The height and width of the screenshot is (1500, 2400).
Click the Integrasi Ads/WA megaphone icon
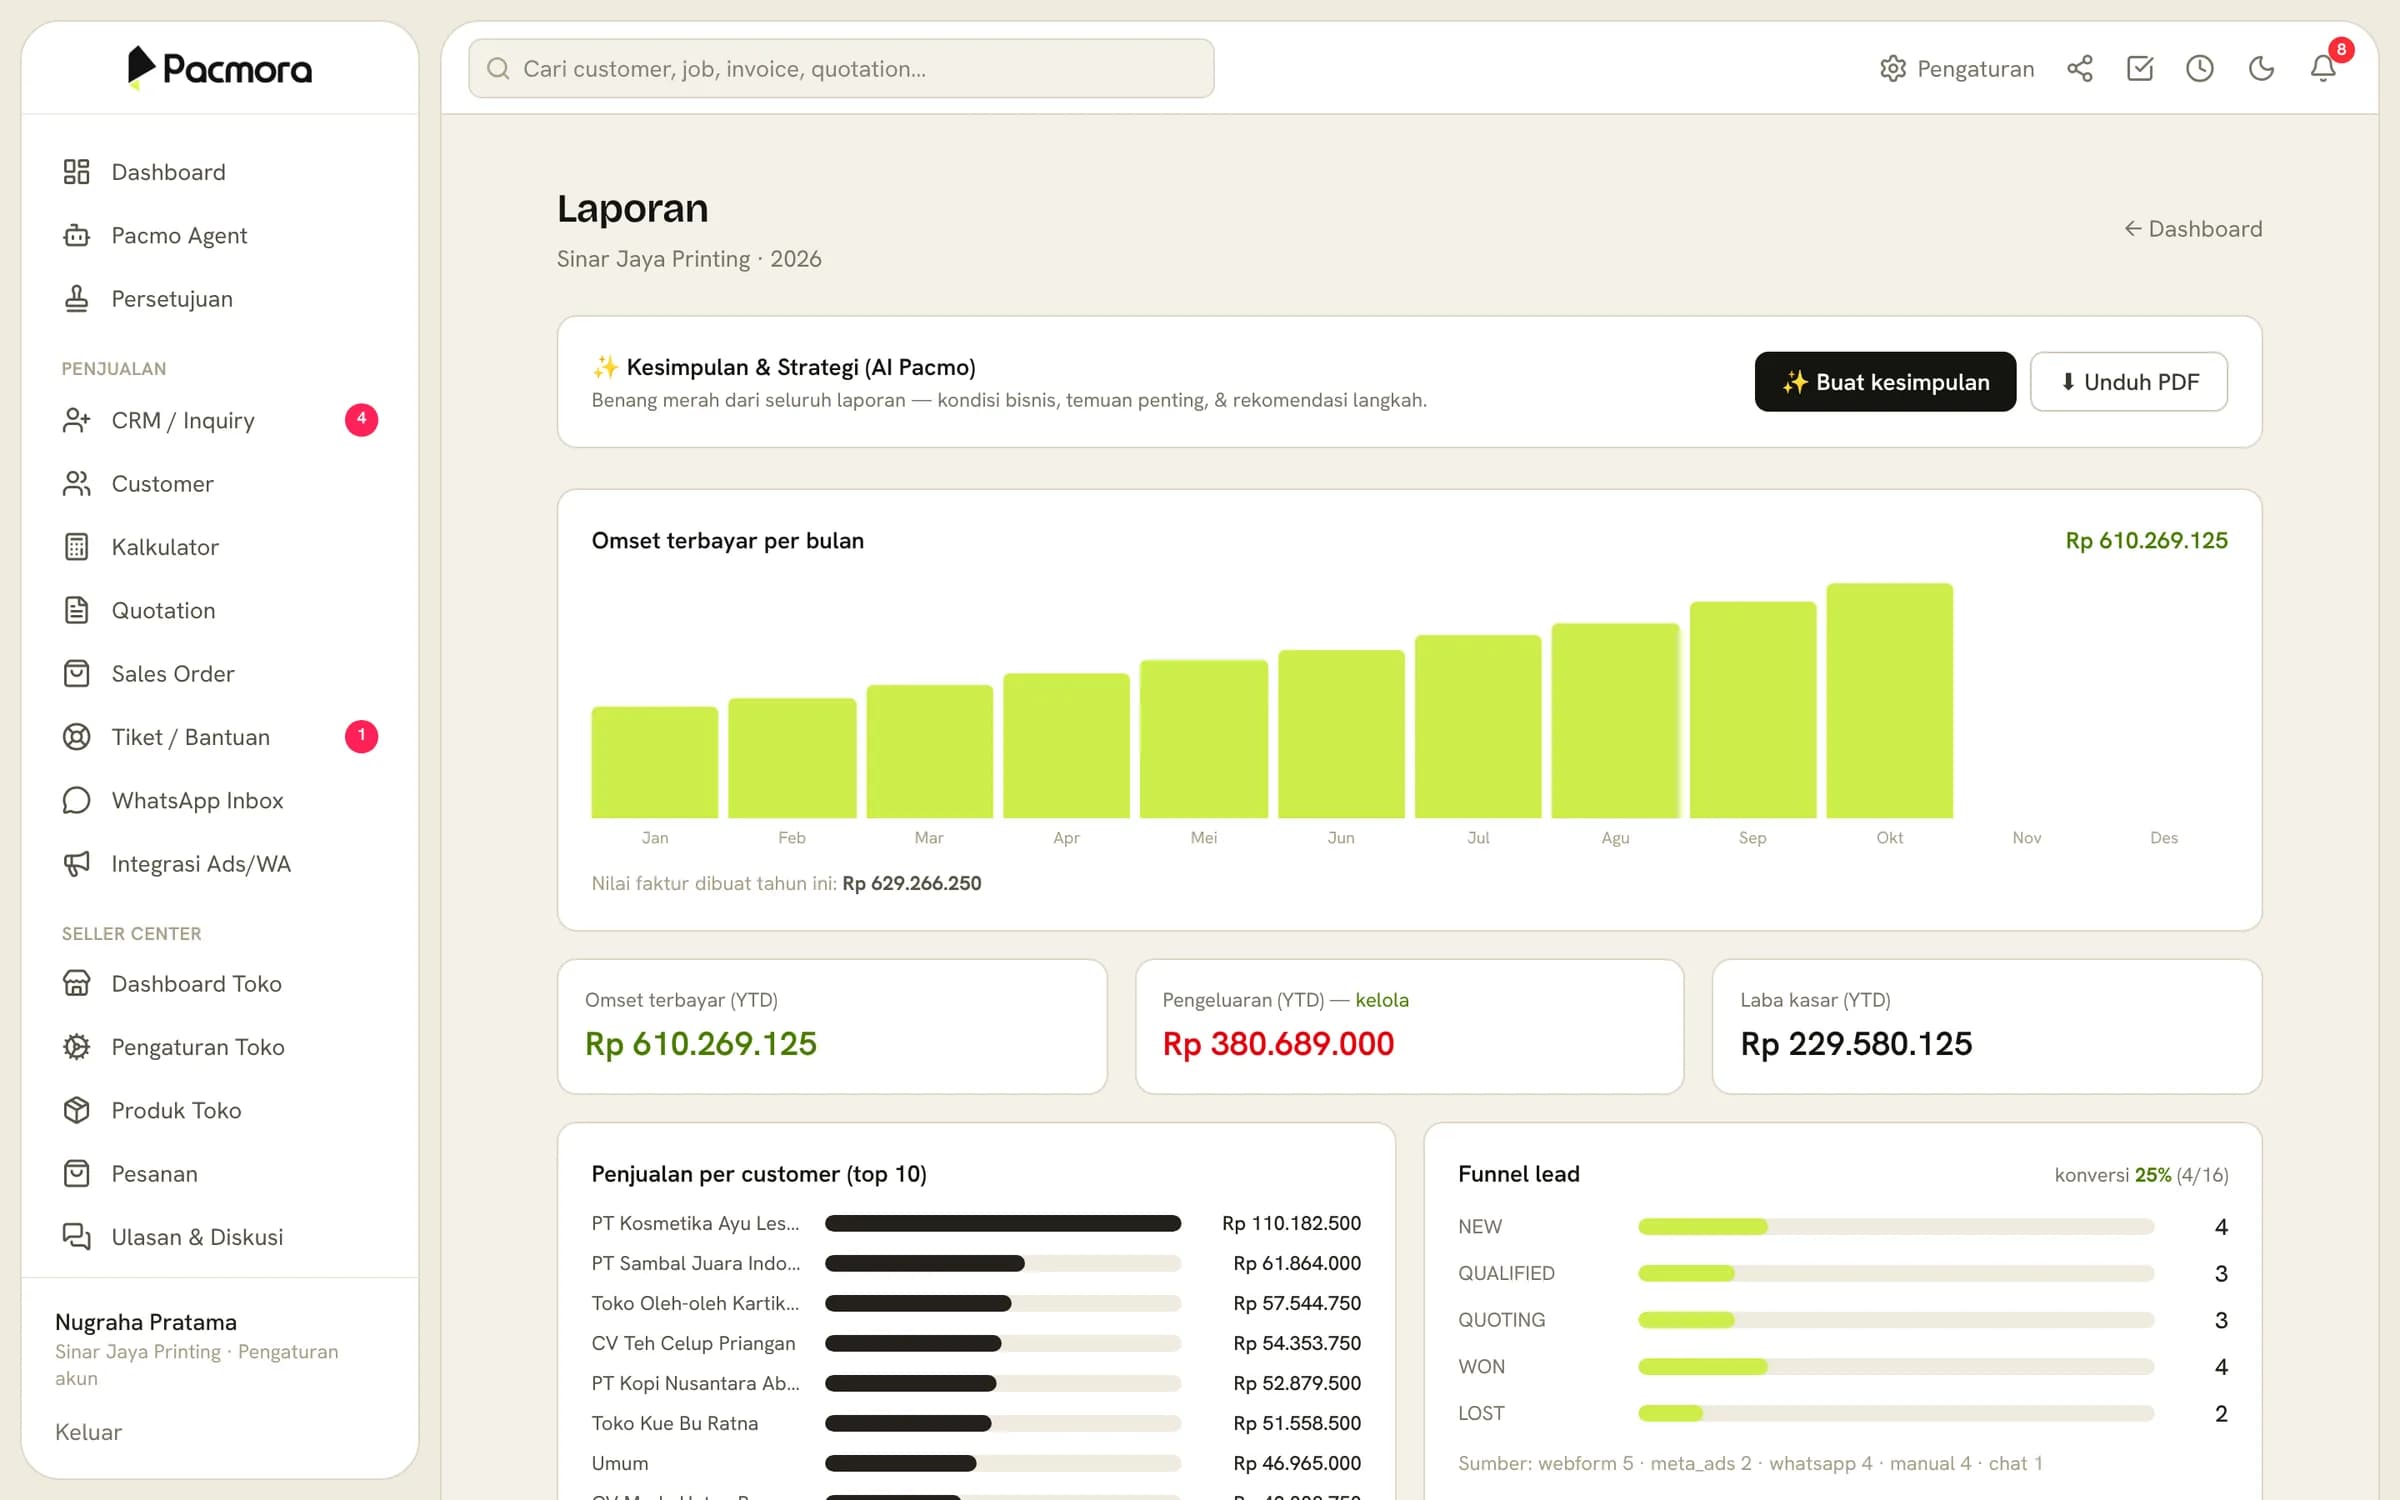click(x=77, y=864)
